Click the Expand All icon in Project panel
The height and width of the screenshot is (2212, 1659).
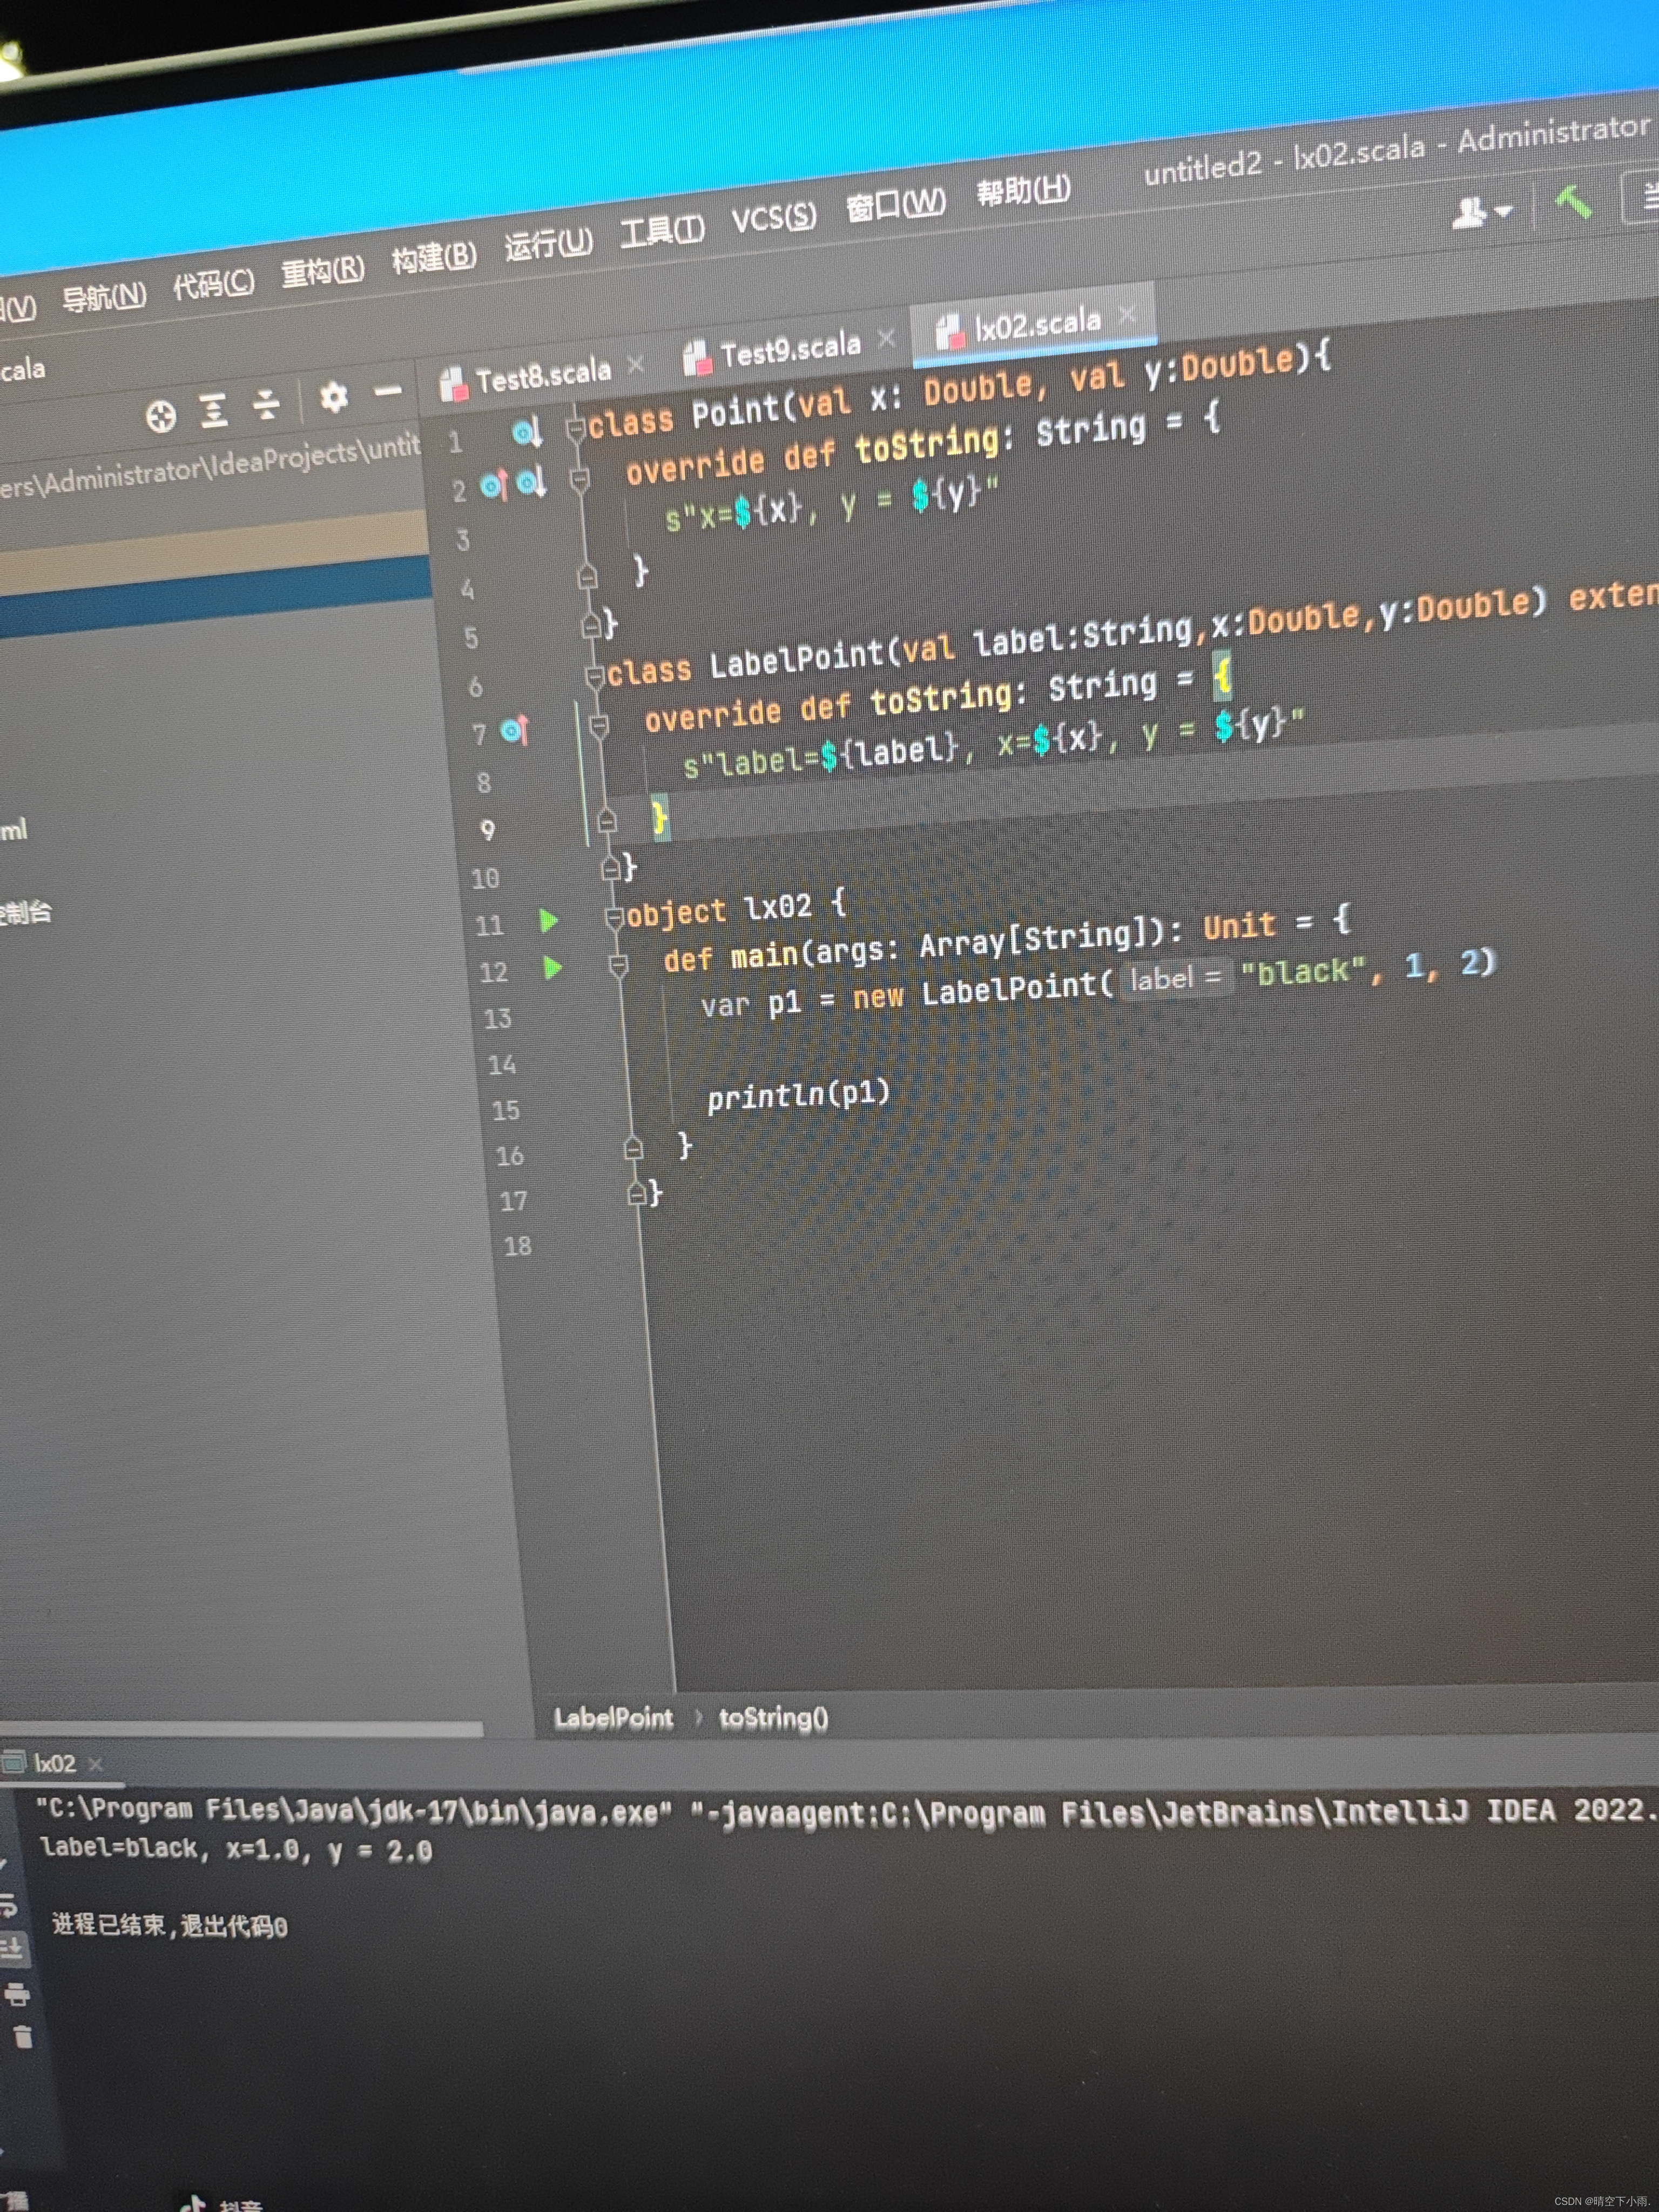[x=213, y=410]
